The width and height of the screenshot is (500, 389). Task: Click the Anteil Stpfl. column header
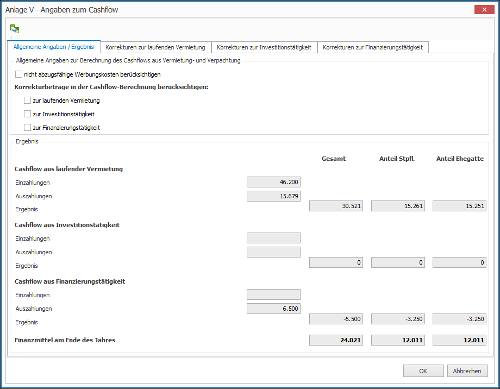click(397, 159)
